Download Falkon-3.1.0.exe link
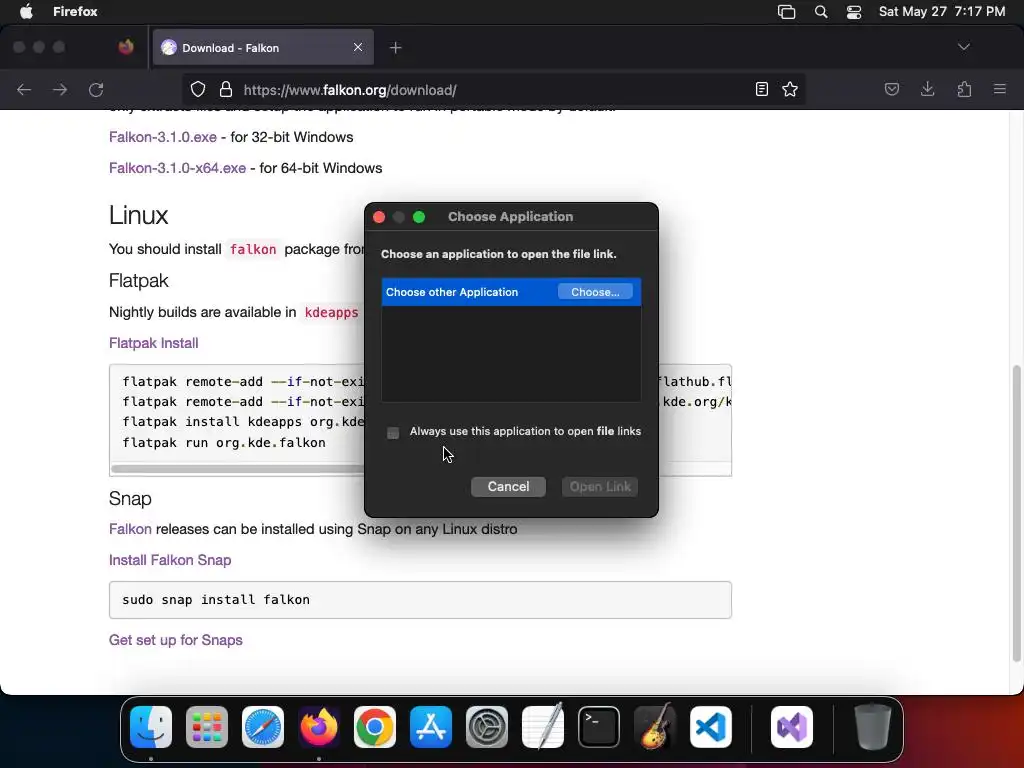Screen dimensions: 1024x768 click(x=163, y=137)
